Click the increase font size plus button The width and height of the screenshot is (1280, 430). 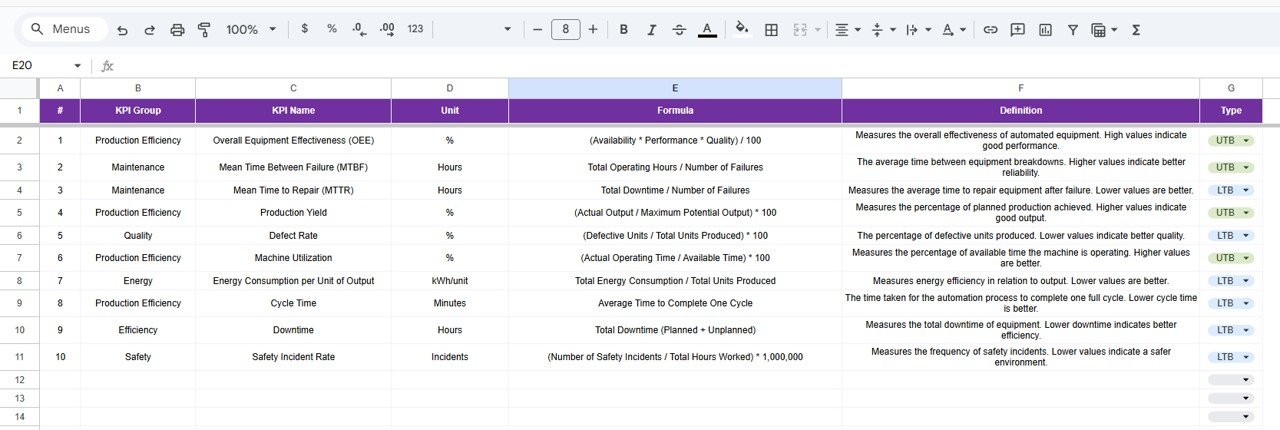pos(593,30)
